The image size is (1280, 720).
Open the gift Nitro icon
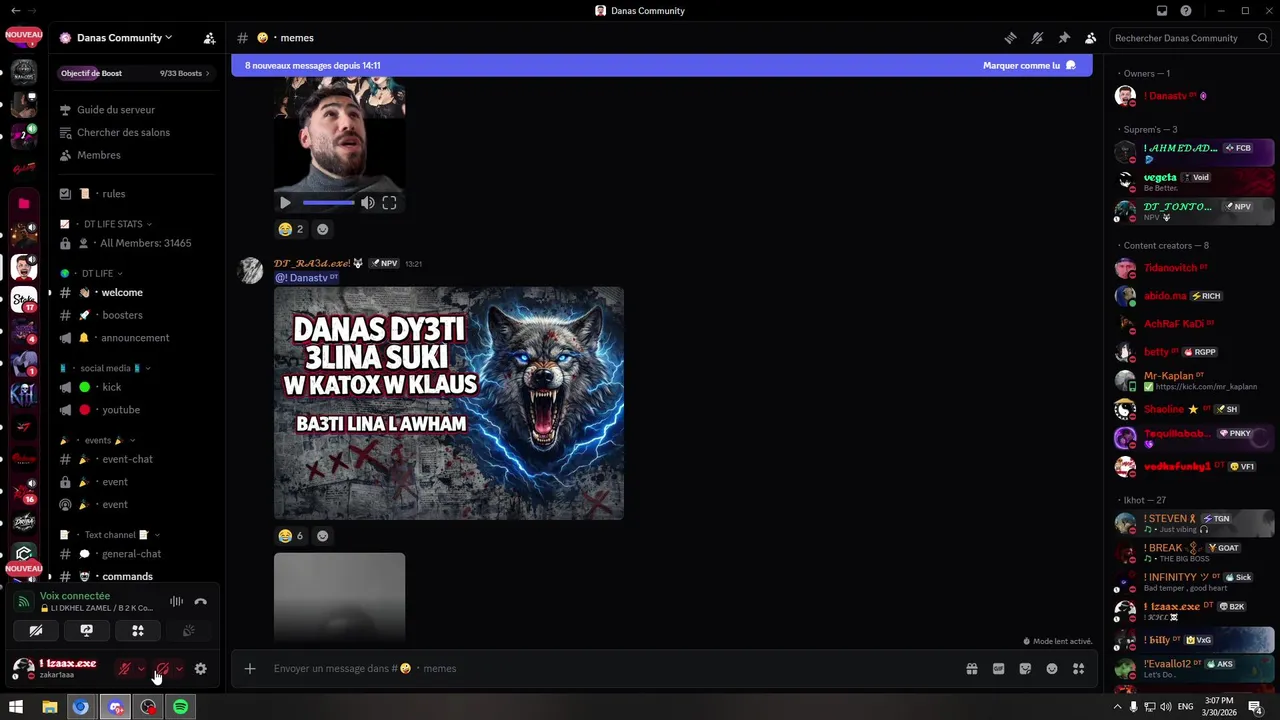(x=971, y=669)
